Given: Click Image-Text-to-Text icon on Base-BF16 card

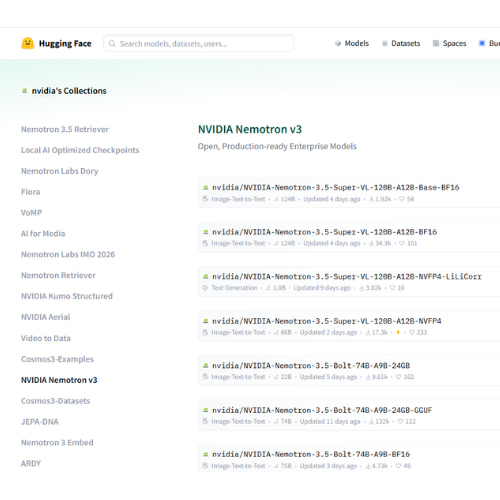Looking at the screenshot, I should (205, 199).
